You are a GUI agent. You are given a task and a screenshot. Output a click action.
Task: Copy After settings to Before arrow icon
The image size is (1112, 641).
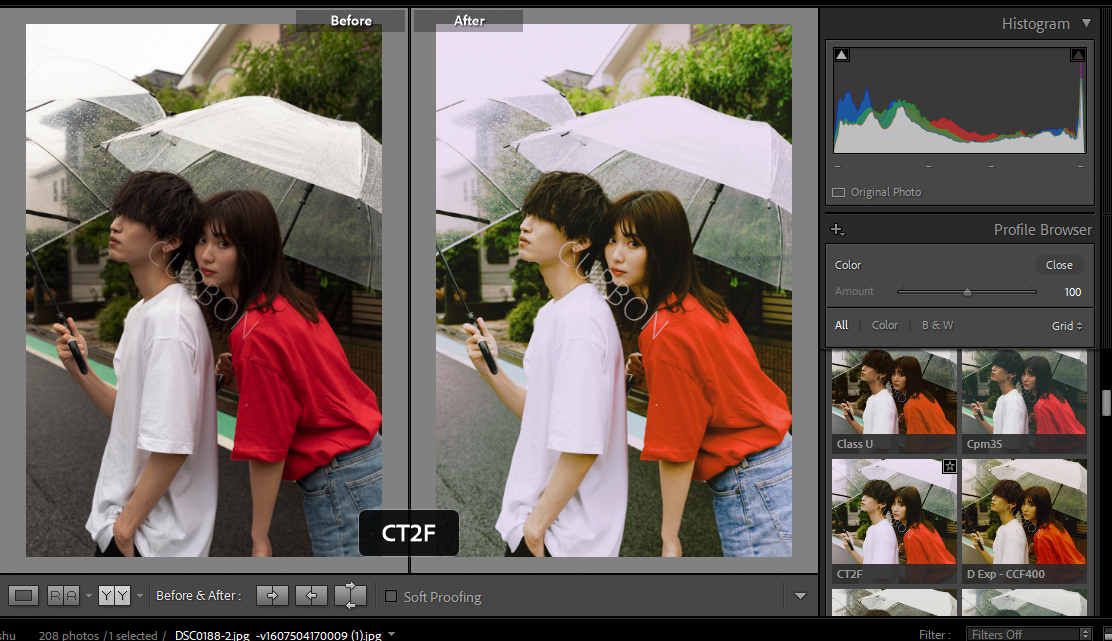click(x=311, y=596)
